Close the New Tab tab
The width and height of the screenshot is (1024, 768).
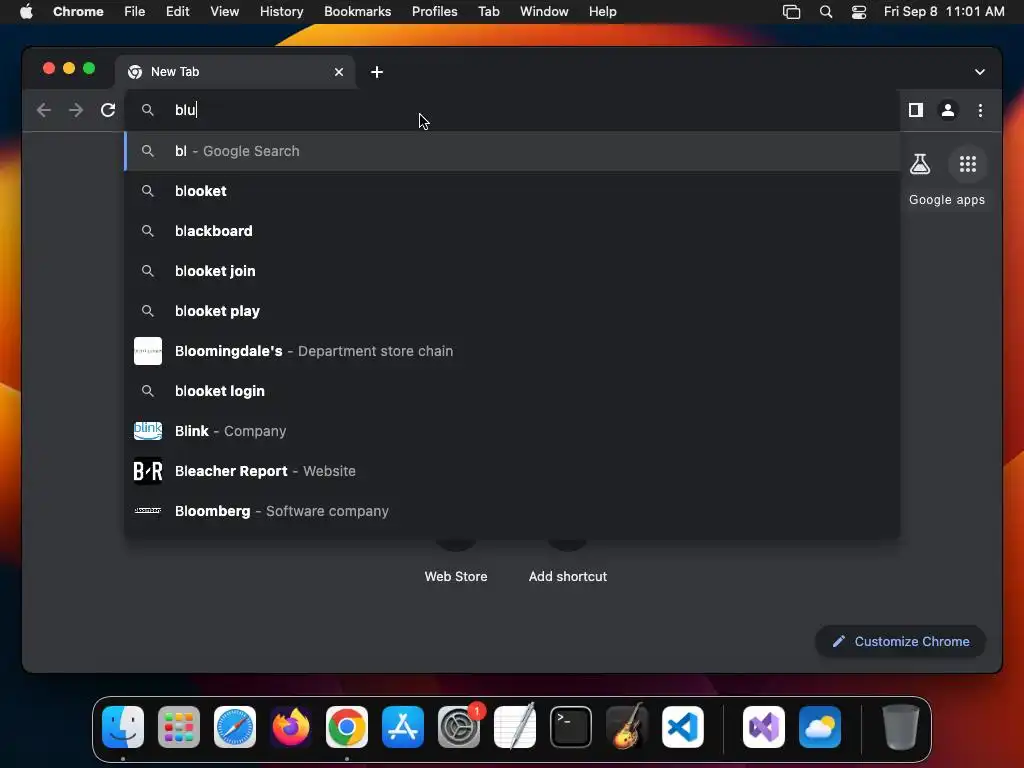point(338,72)
